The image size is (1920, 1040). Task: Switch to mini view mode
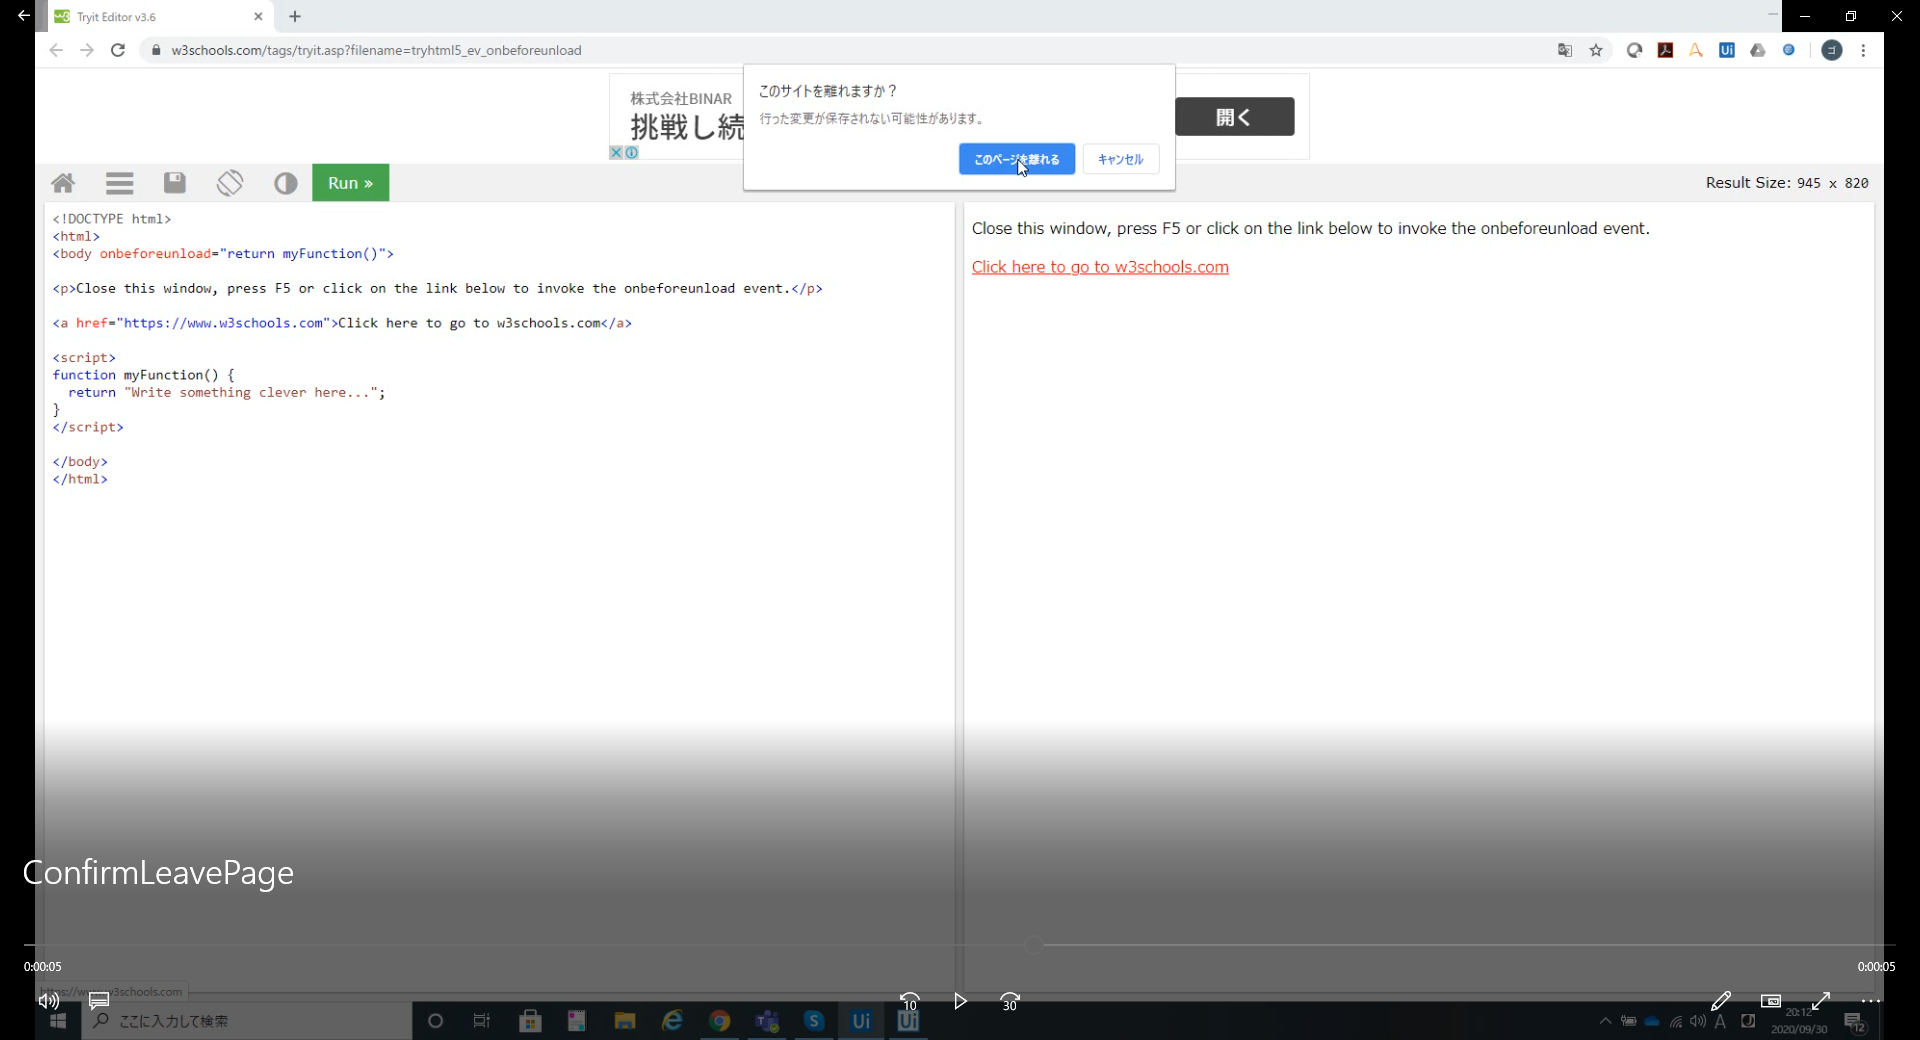pyautogui.click(x=1771, y=1001)
